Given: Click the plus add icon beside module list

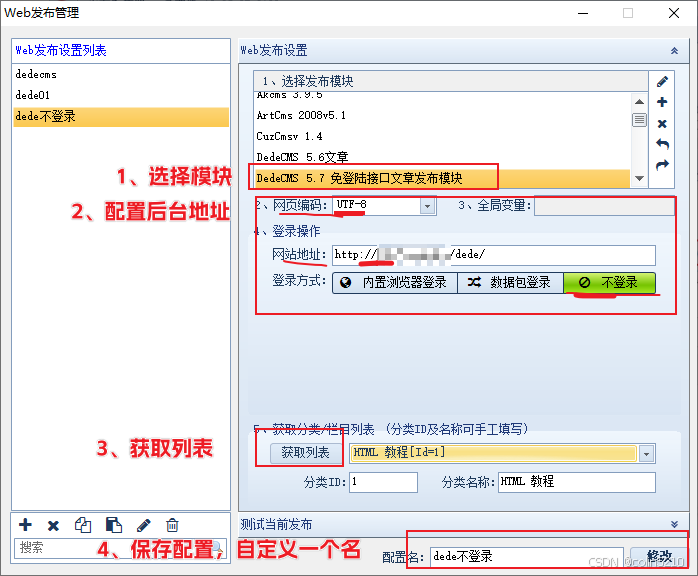Looking at the screenshot, I should click(662, 102).
